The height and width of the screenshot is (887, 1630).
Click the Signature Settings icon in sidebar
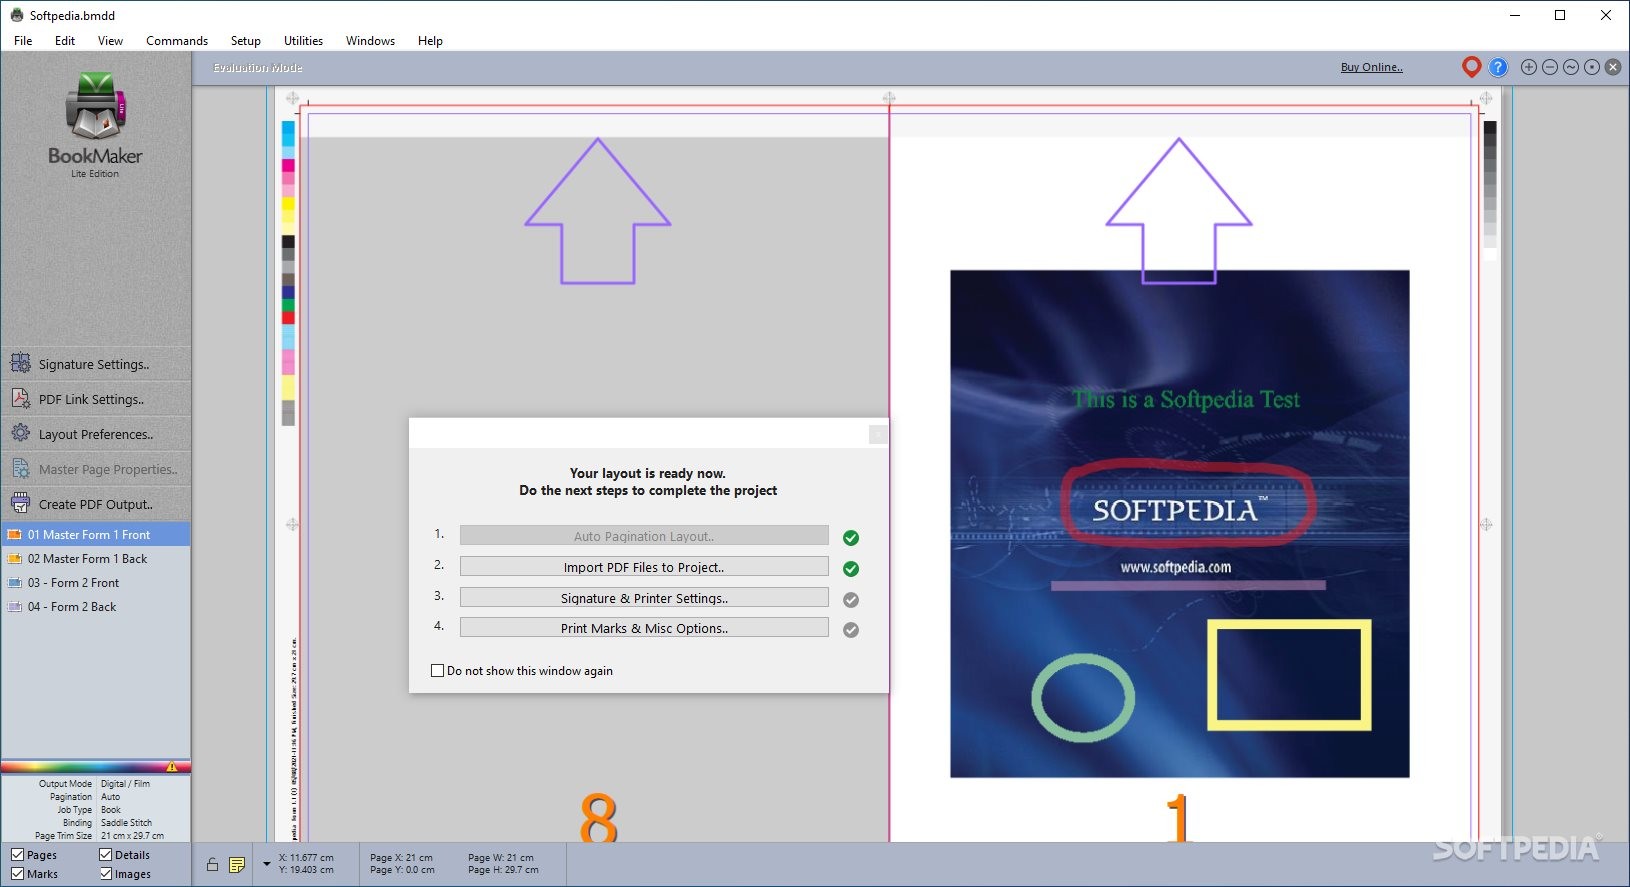[x=20, y=363]
